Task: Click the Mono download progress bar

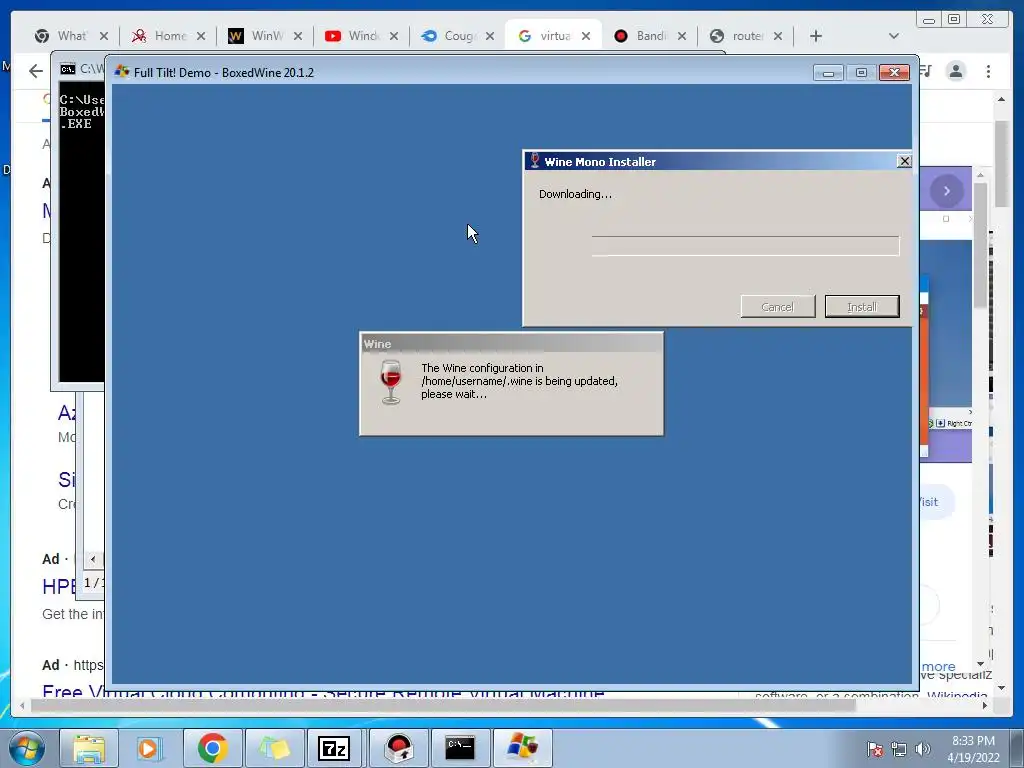Action: coord(745,246)
